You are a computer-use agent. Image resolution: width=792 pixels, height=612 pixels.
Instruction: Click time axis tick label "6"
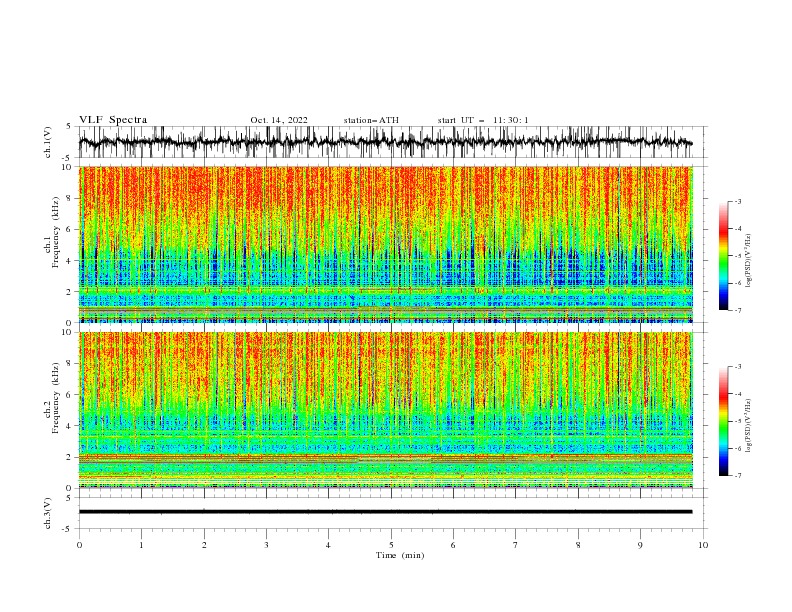point(454,545)
